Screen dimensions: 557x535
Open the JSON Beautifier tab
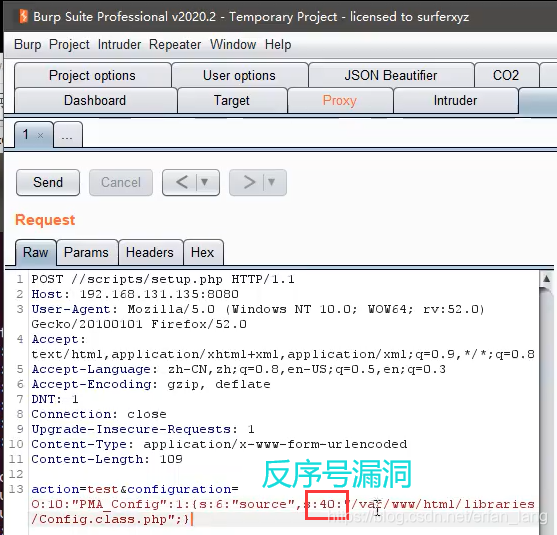pyautogui.click(x=391, y=75)
